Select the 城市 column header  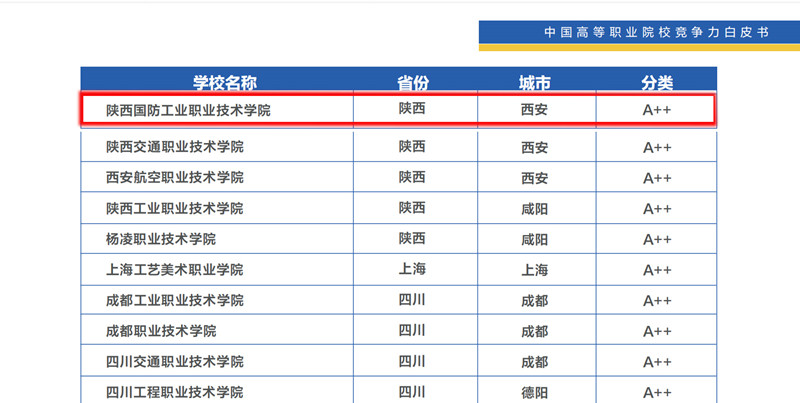535,82
